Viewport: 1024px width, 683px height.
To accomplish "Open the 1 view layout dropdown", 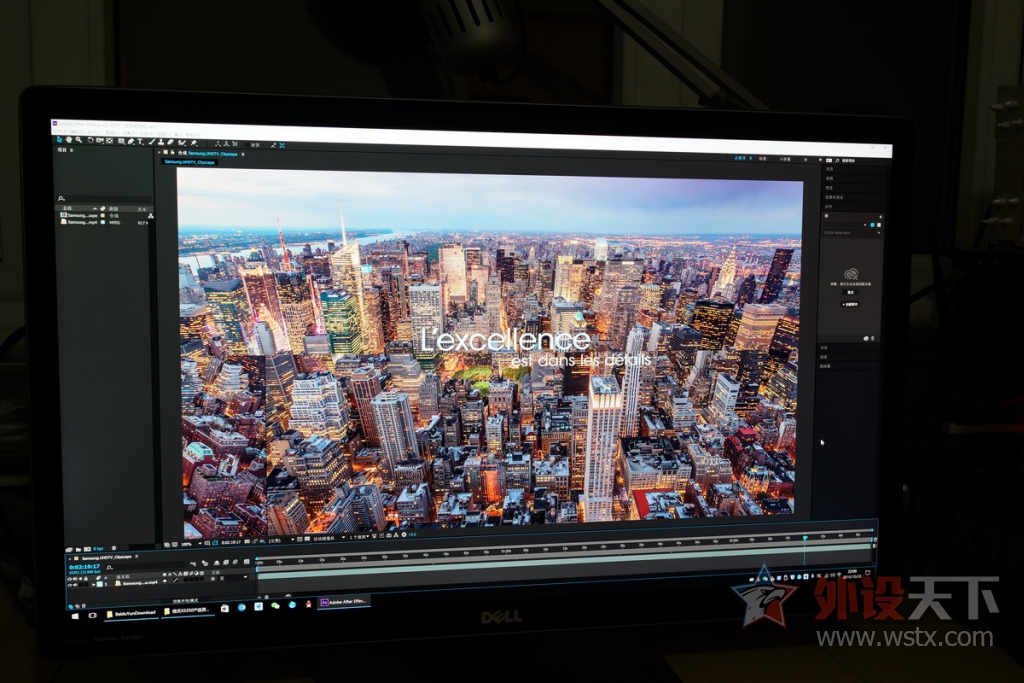I will tap(361, 537).
